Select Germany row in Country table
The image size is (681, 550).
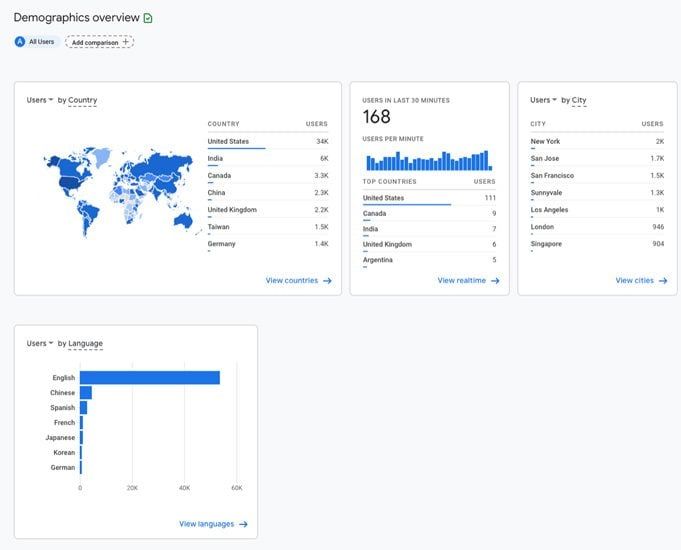[268, 244]
